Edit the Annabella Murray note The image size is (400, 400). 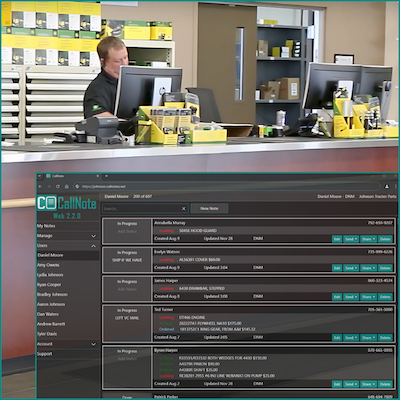point(337,239)
